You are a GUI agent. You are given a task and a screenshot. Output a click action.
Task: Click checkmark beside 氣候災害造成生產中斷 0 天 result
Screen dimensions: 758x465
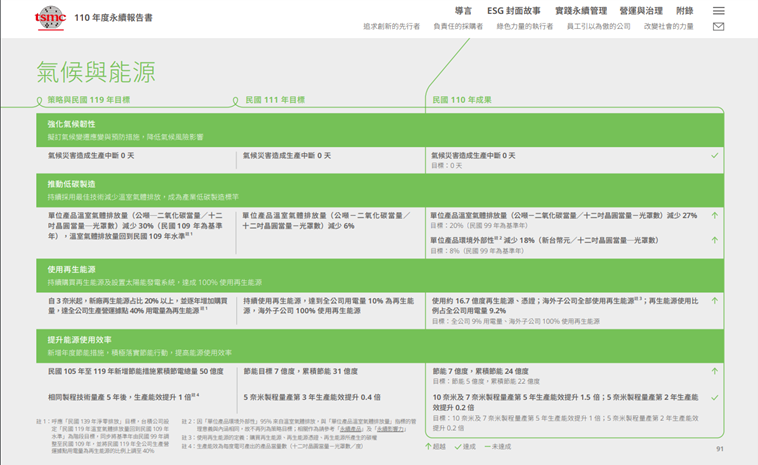[714, 156]
